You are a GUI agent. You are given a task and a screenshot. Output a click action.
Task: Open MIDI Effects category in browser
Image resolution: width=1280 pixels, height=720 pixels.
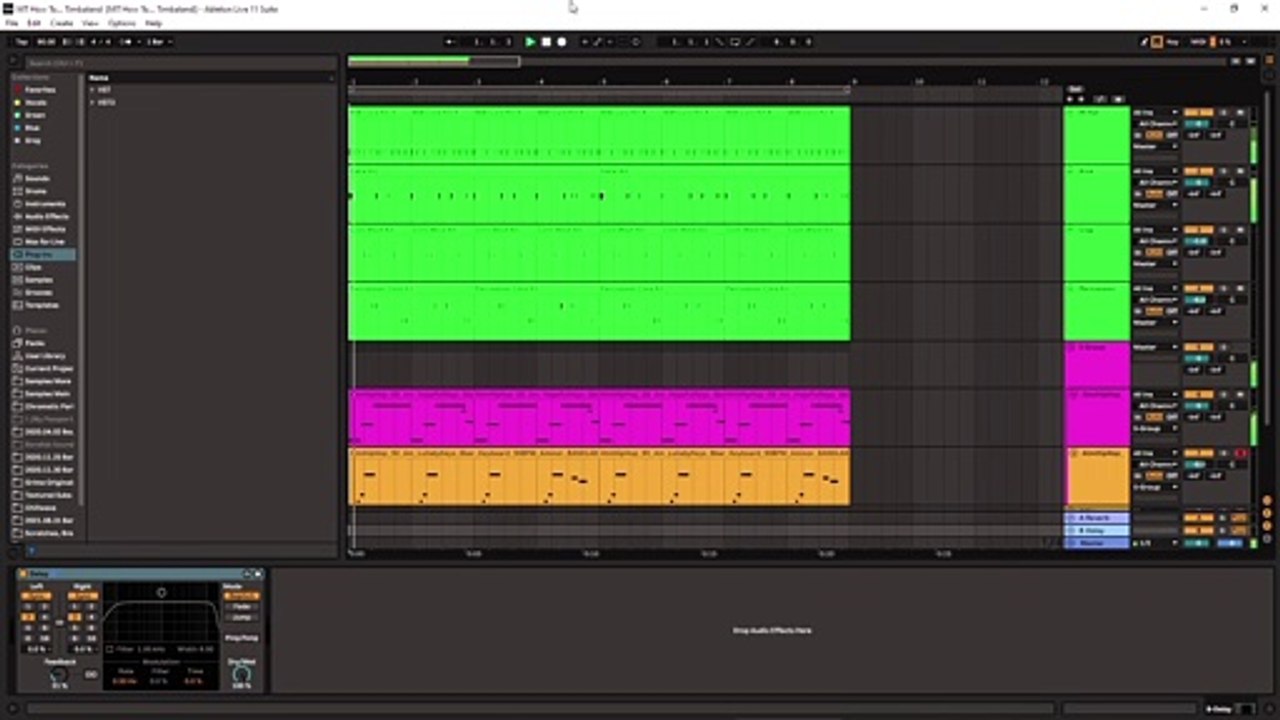[x=45, y=229]
